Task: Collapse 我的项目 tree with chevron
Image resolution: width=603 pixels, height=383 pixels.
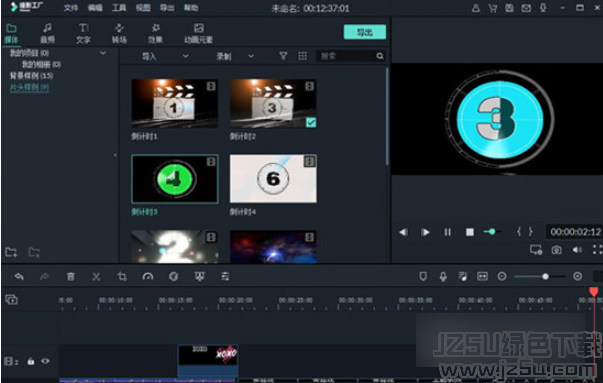Action: pyautogui.click(x=103, y=53)
